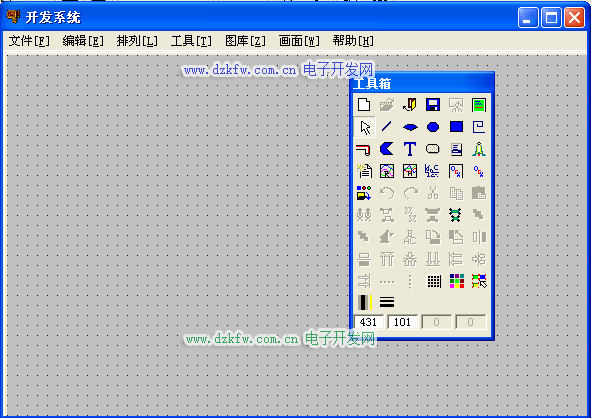Toggle the grid display icon

point(433,281)
